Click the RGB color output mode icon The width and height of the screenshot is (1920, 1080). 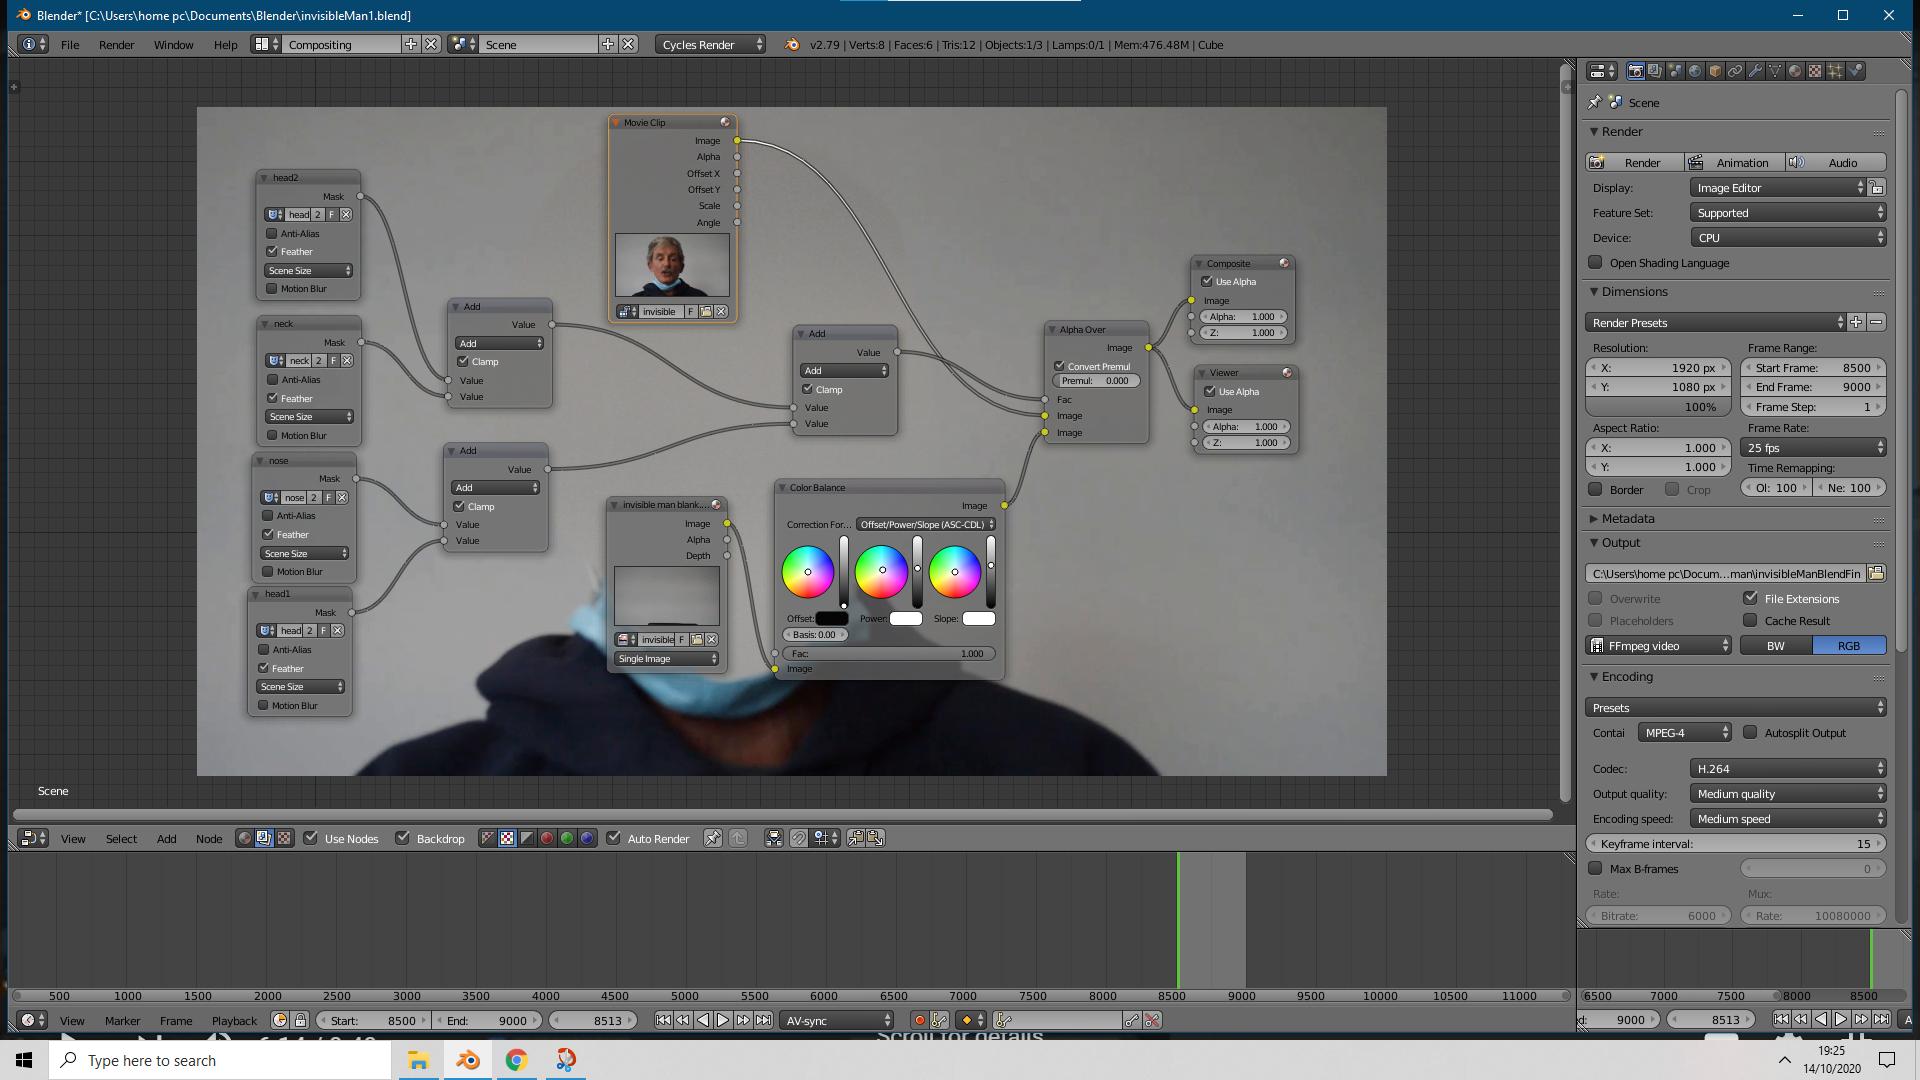(1847, 646)
